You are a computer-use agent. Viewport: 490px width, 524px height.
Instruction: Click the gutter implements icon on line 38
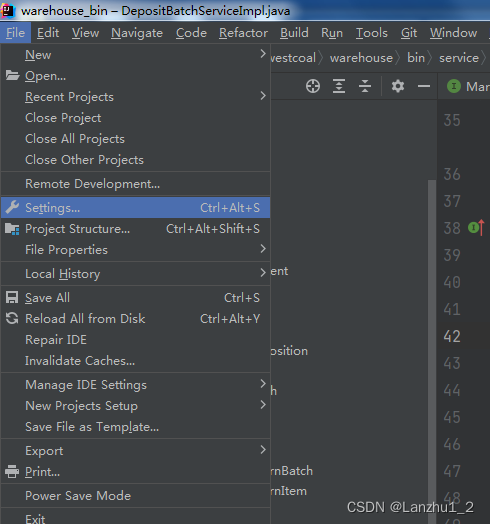pyautogui.click(x=476, y=228)
